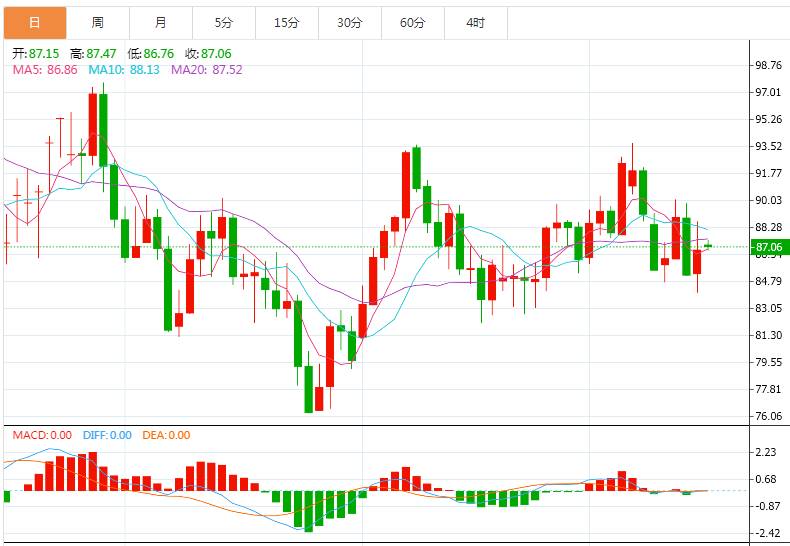Click the MA20: 87.52 label
Viewport: 790px width, 546px height.
[207, 70]
